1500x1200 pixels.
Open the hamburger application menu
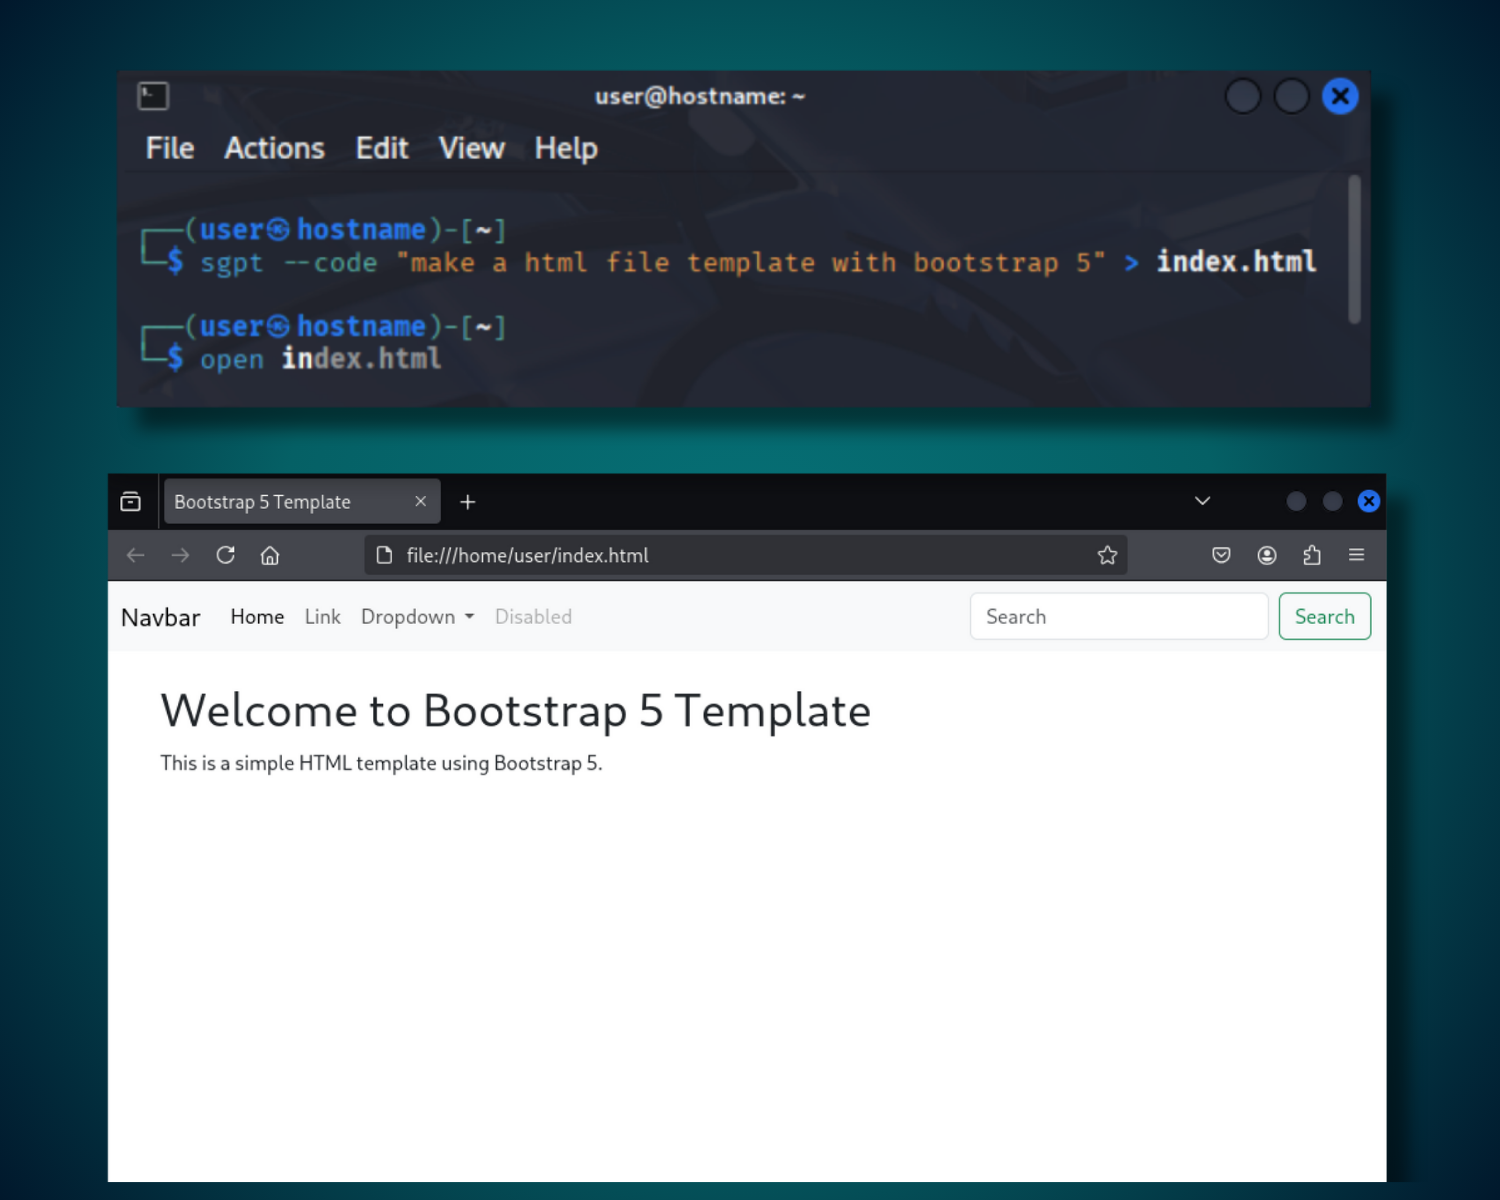click(1357, 555)
